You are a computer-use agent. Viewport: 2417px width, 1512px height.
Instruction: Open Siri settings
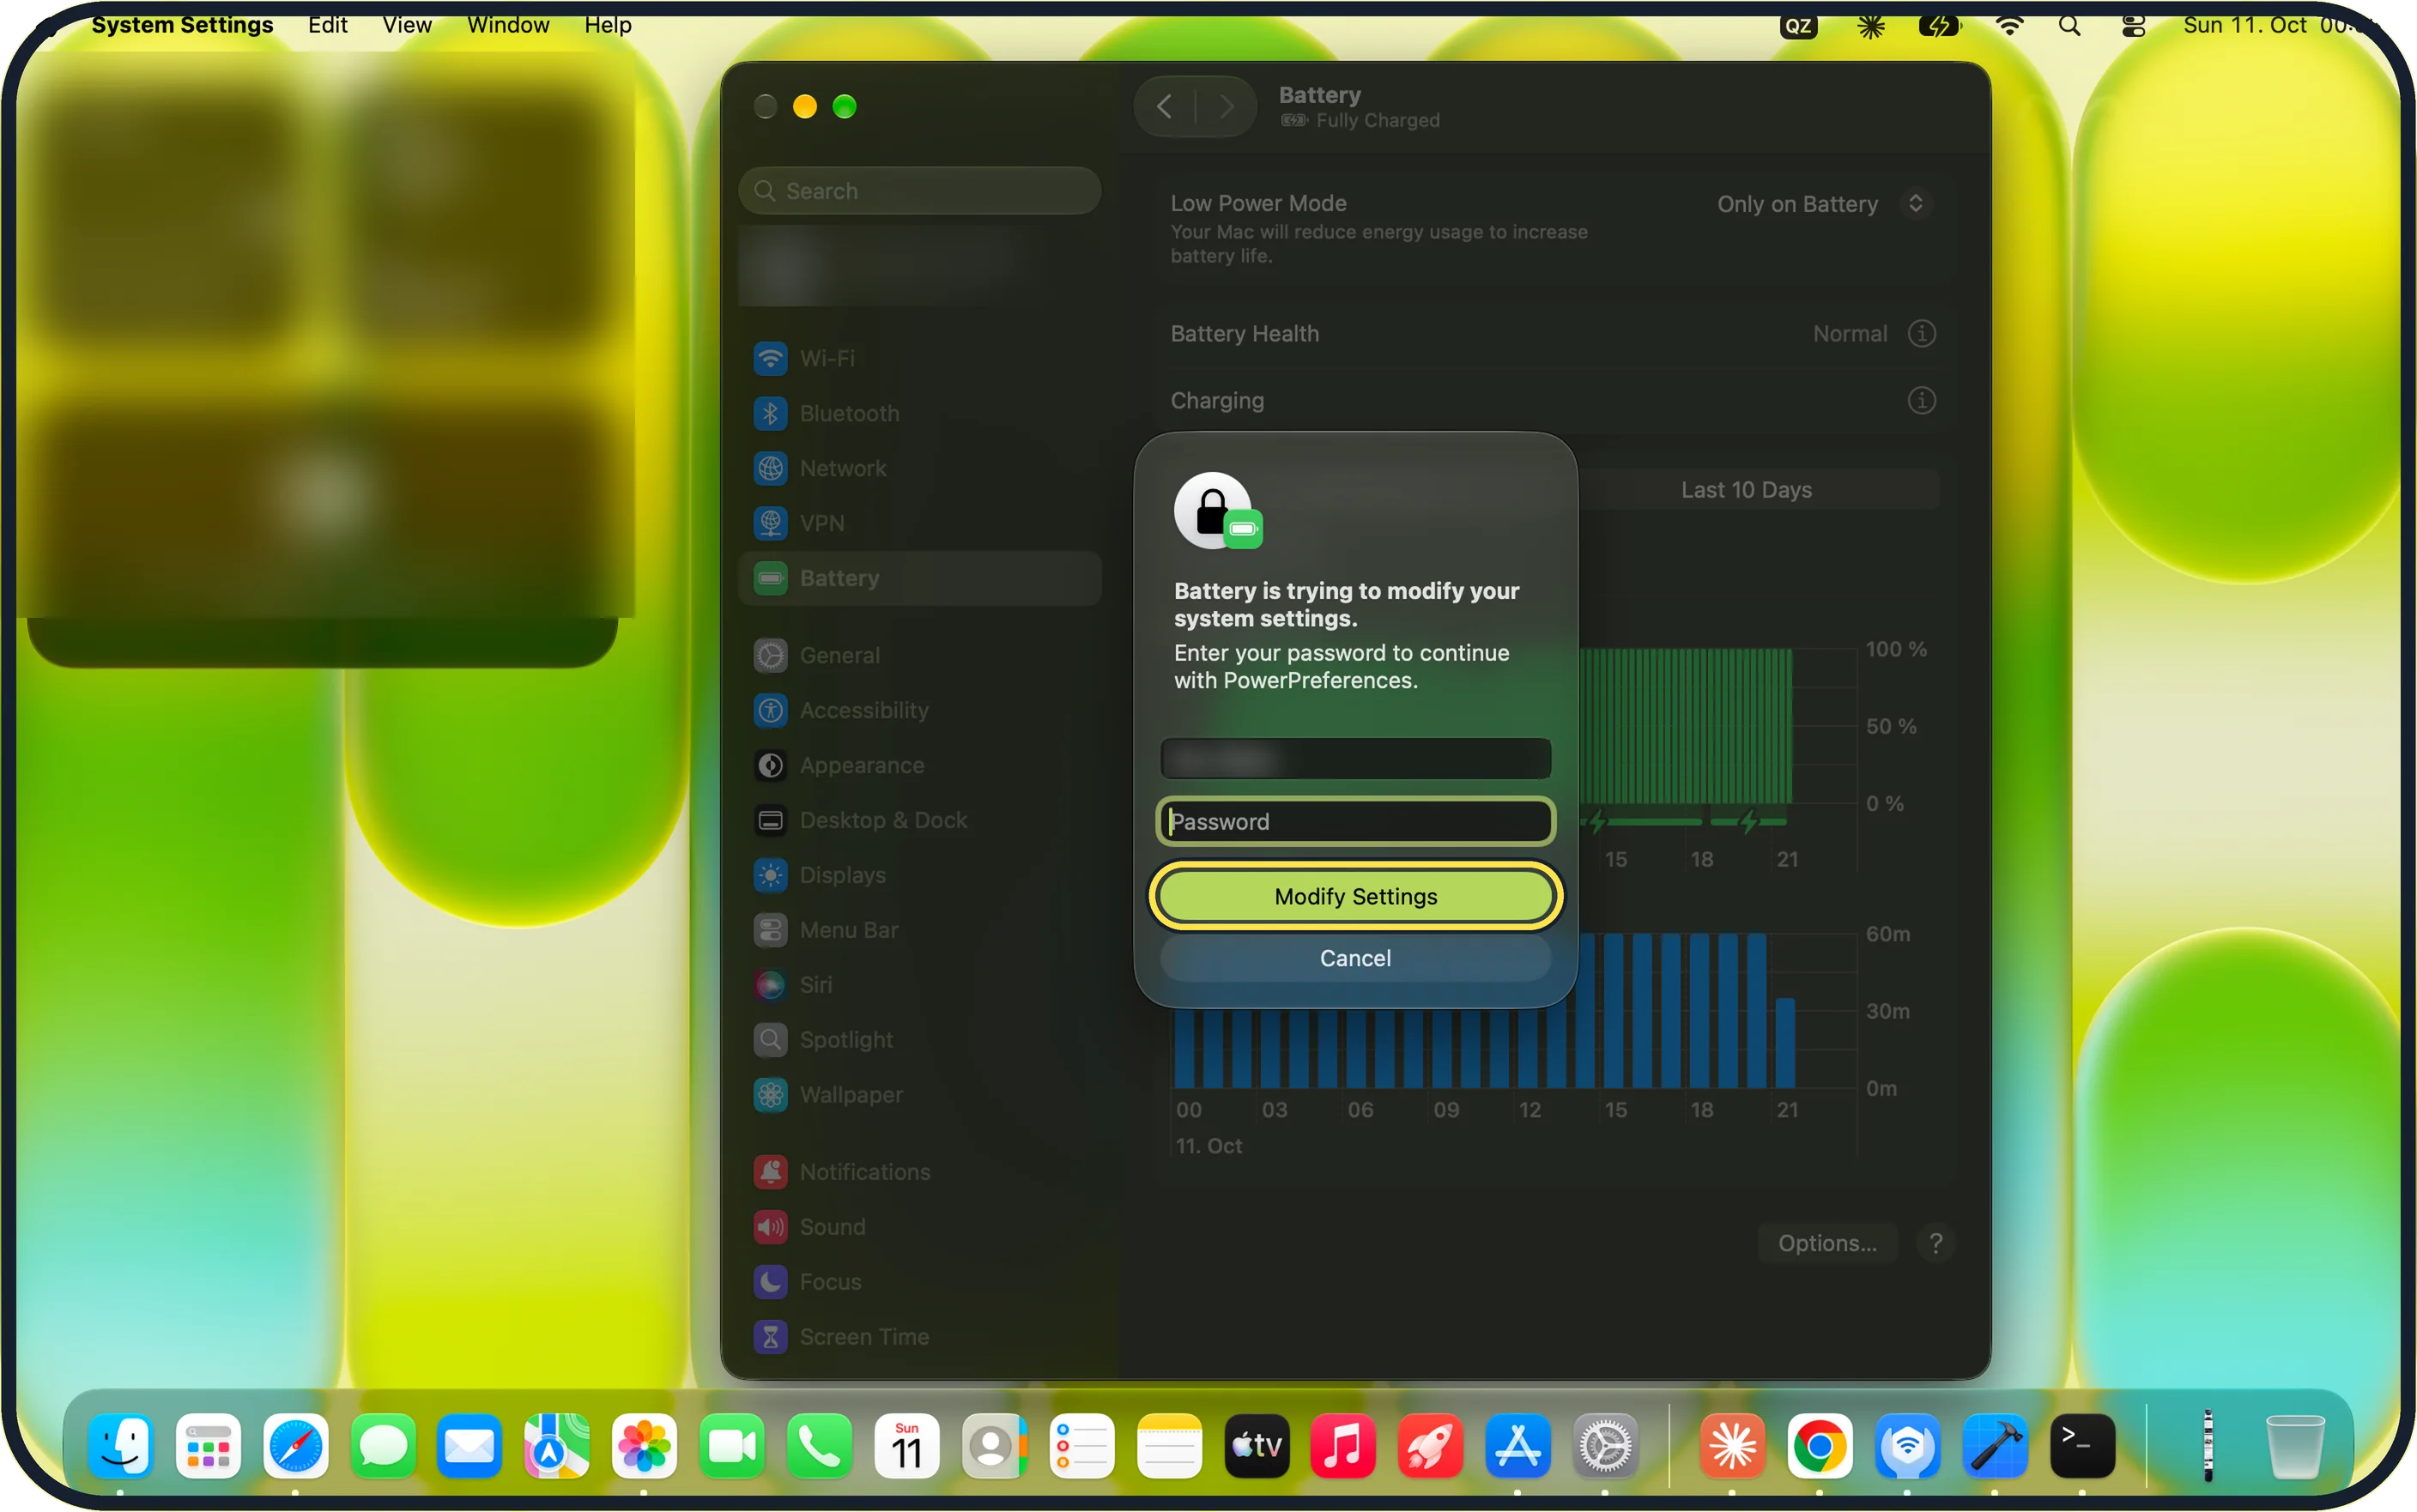coord(919,985)
